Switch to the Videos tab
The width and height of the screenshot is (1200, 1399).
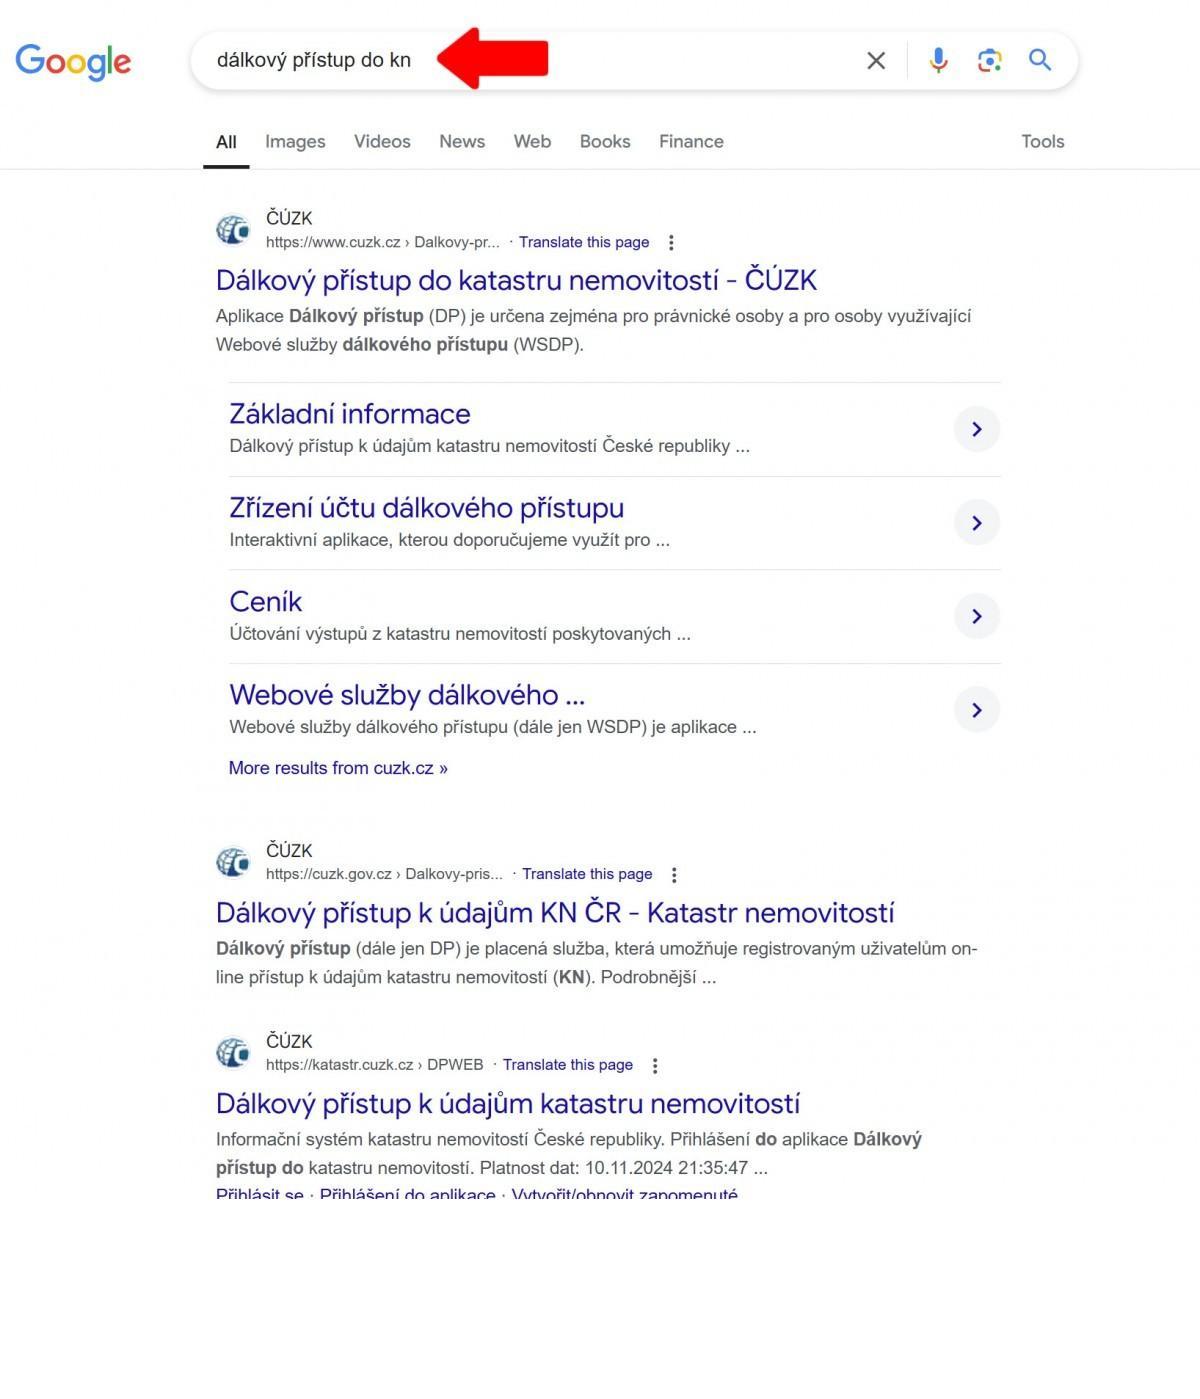point(382,142)
